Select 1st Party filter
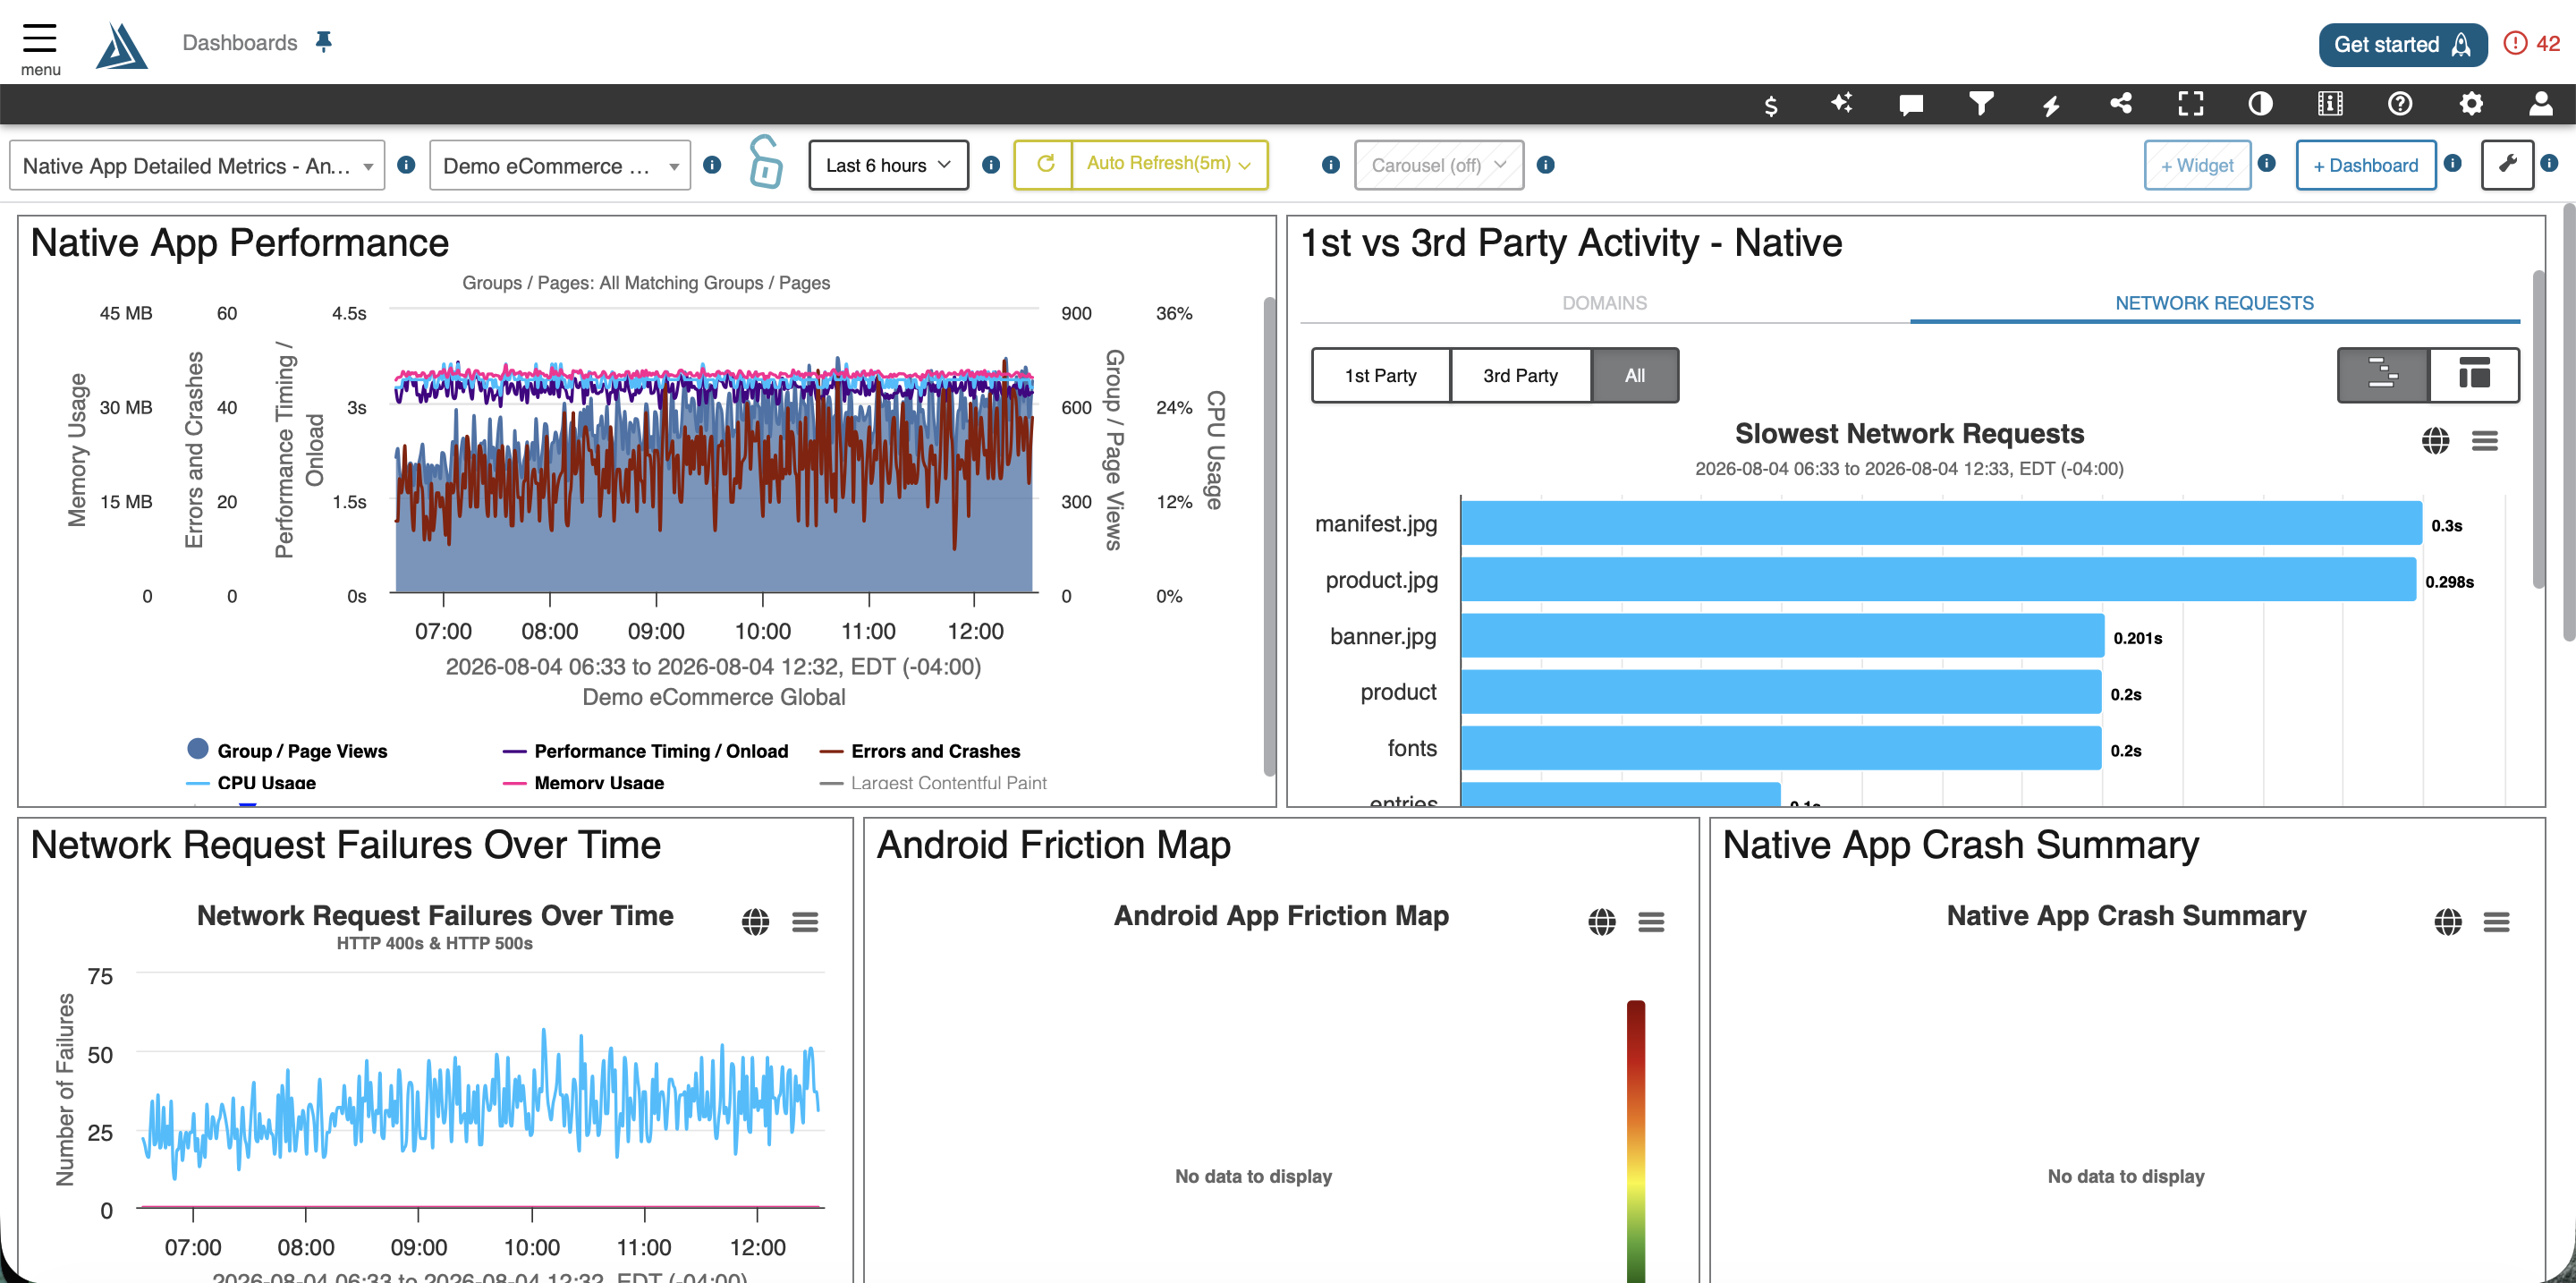 point(1381,375)
